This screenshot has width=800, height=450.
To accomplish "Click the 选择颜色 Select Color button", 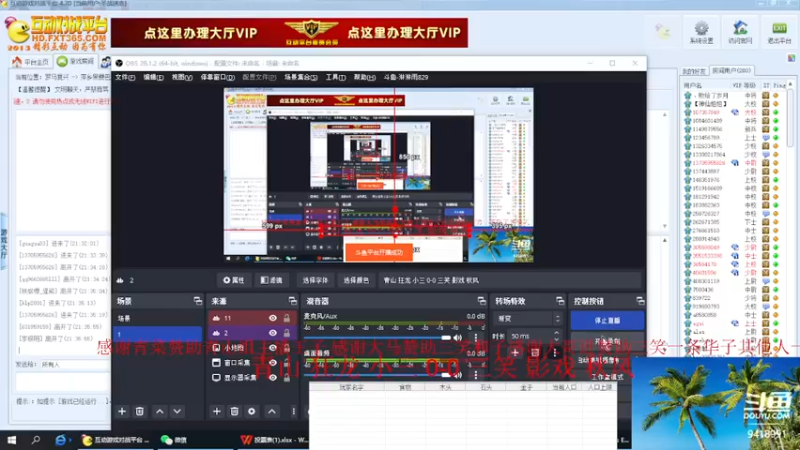I will [356, 280].
